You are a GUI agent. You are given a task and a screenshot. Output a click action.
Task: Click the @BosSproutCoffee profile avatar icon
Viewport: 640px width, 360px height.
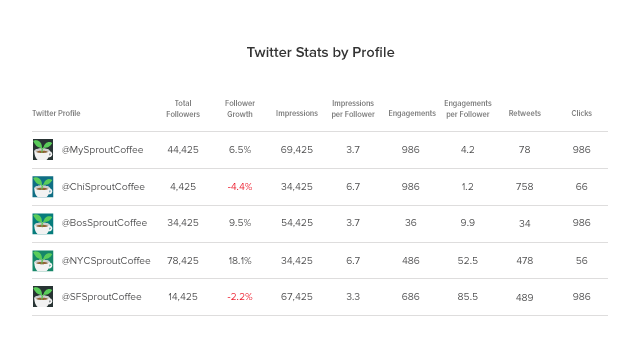pos(43,224)
